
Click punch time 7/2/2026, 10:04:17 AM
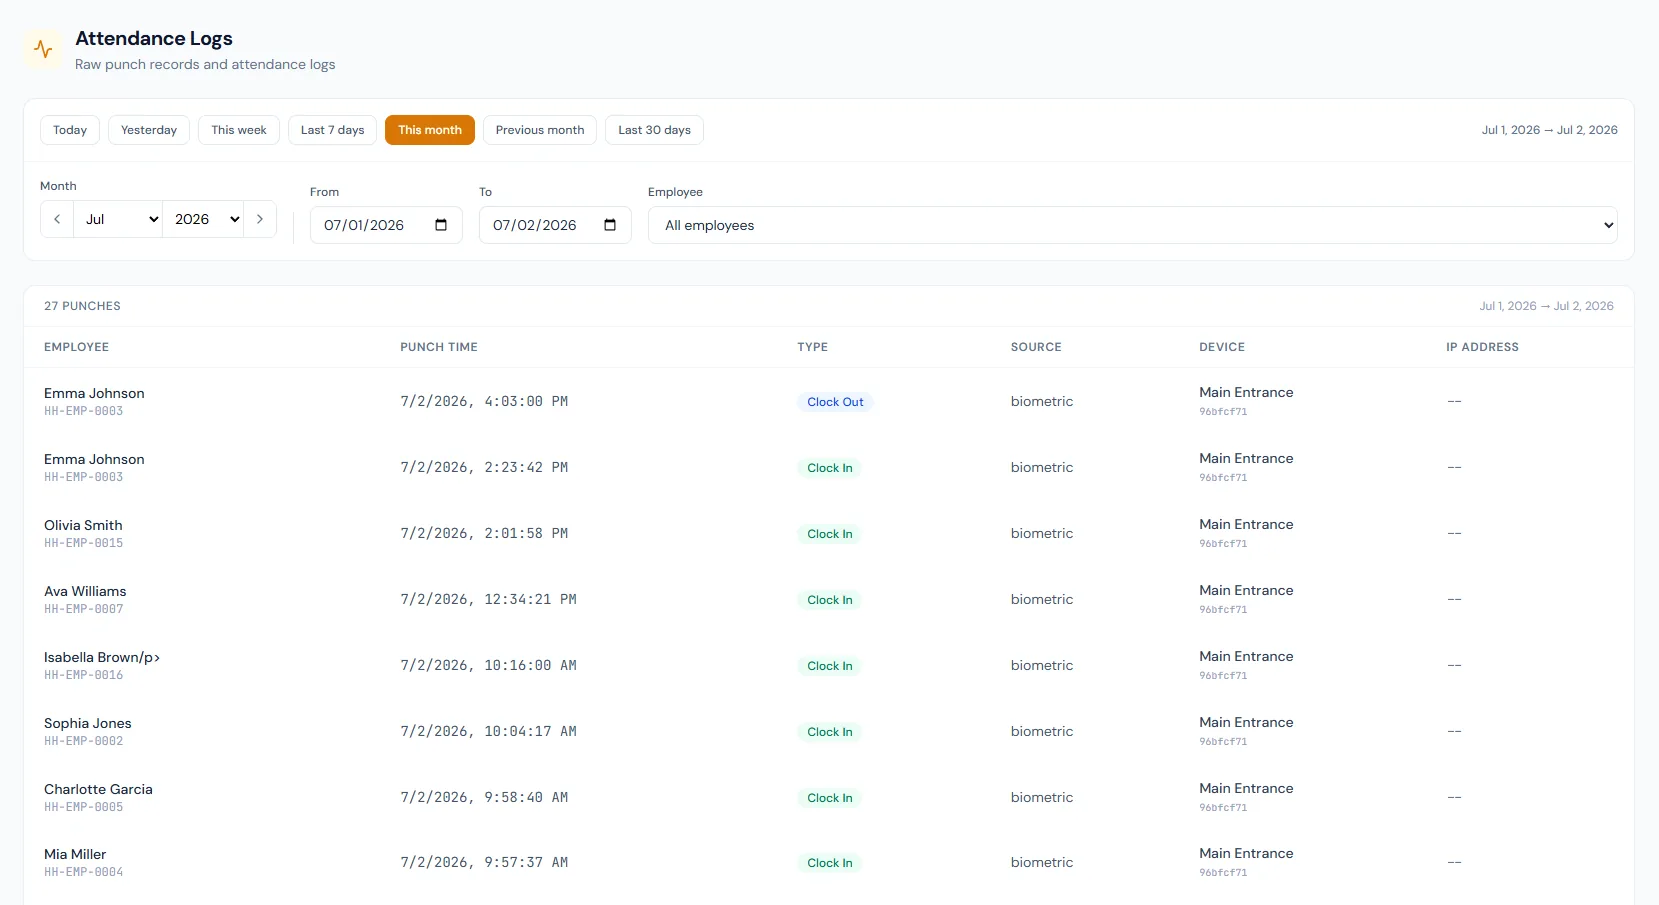[488, 731]
